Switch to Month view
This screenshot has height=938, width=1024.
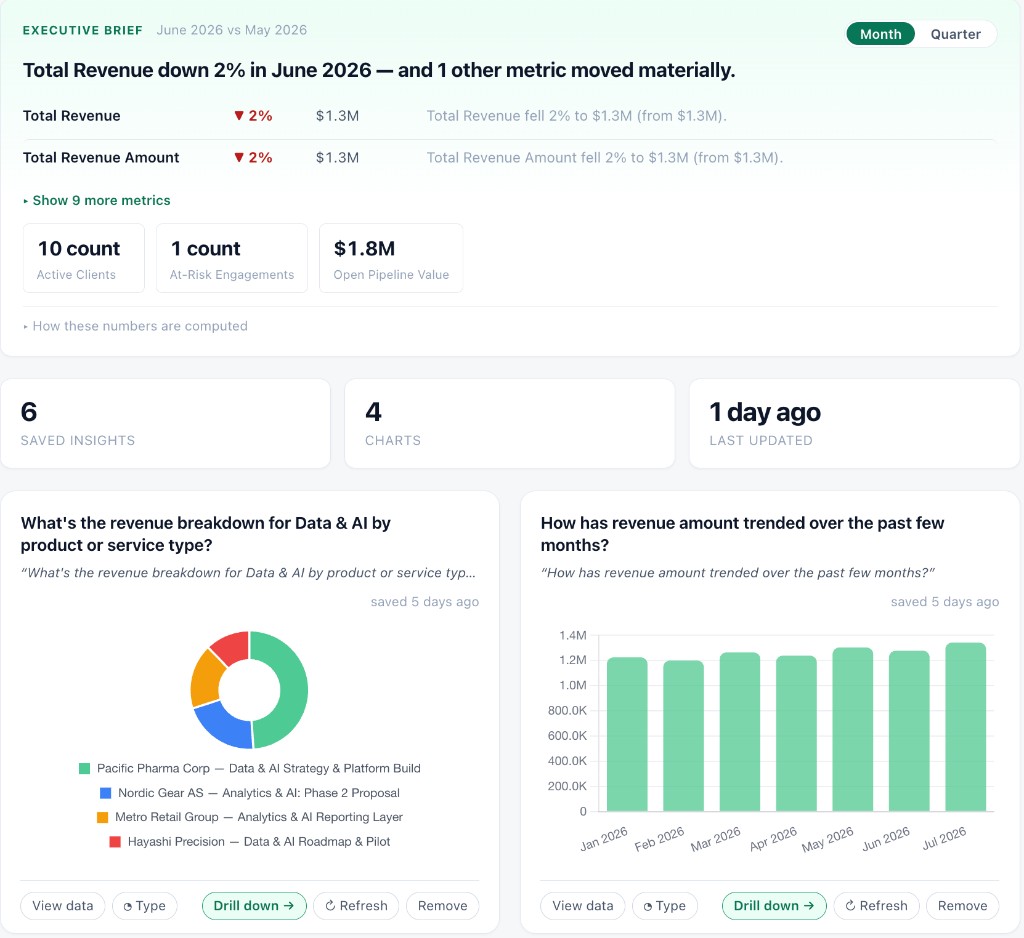pos(880,34)
